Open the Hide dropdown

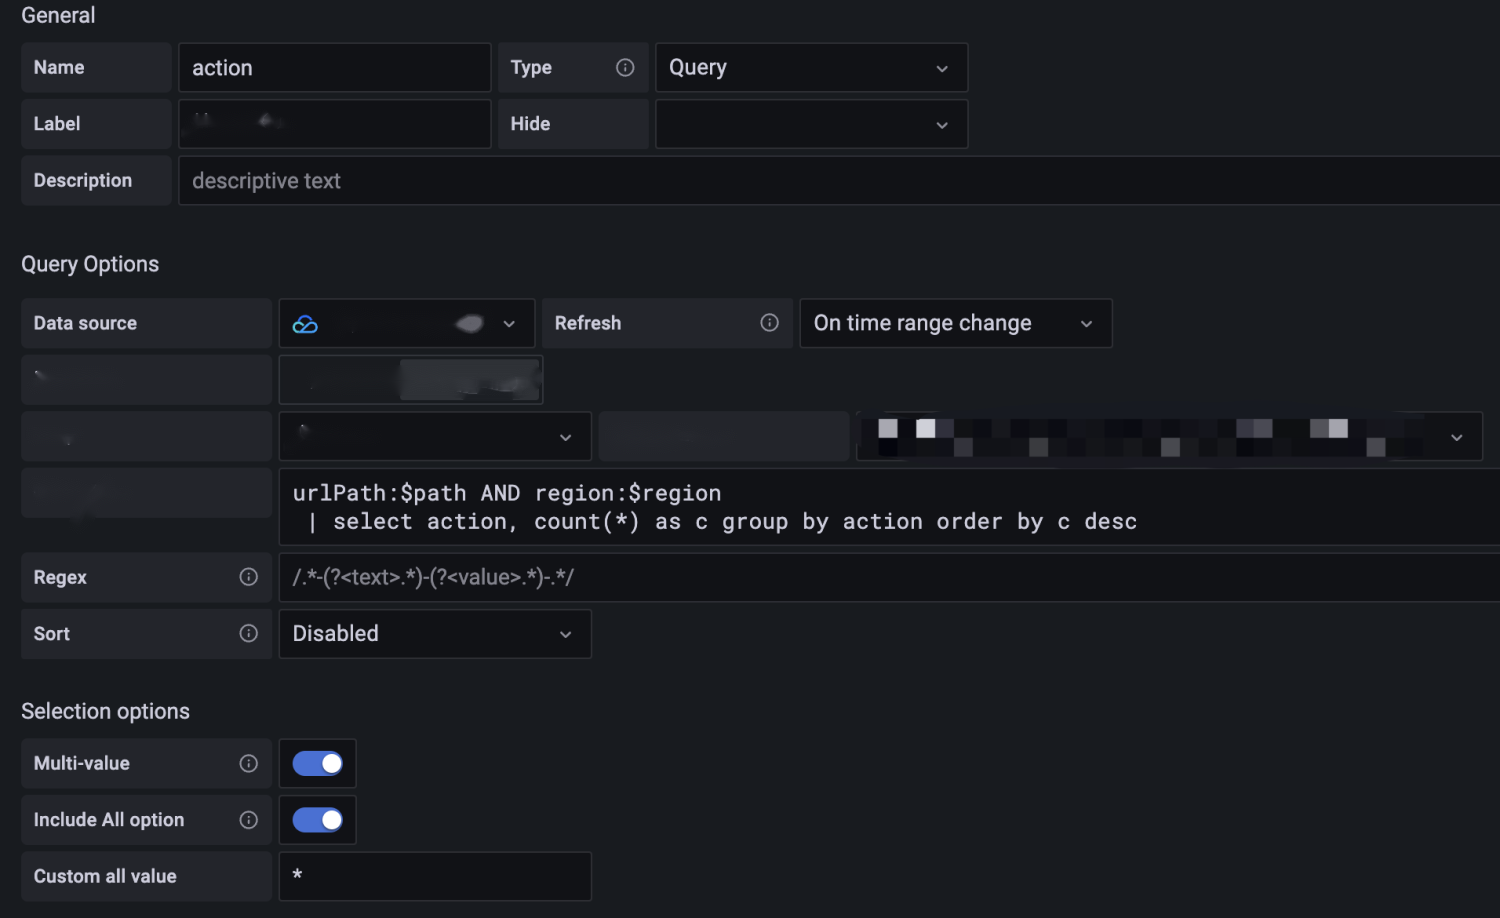pyautogui.click(x=810, y=124)
